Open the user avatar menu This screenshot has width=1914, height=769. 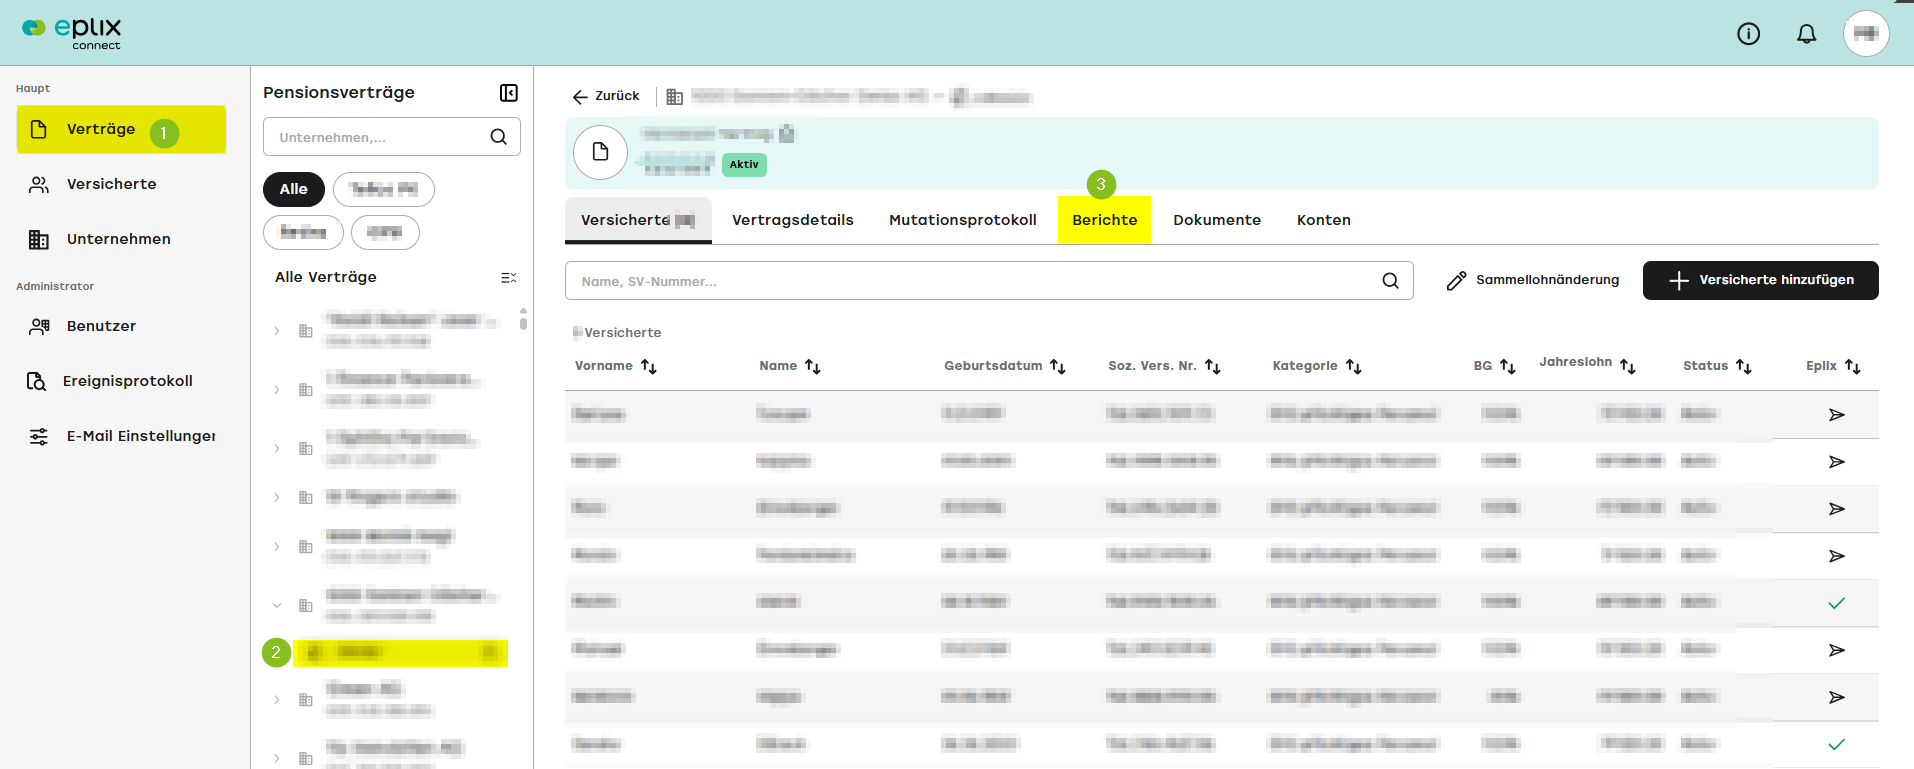[x=1866, y=34]
